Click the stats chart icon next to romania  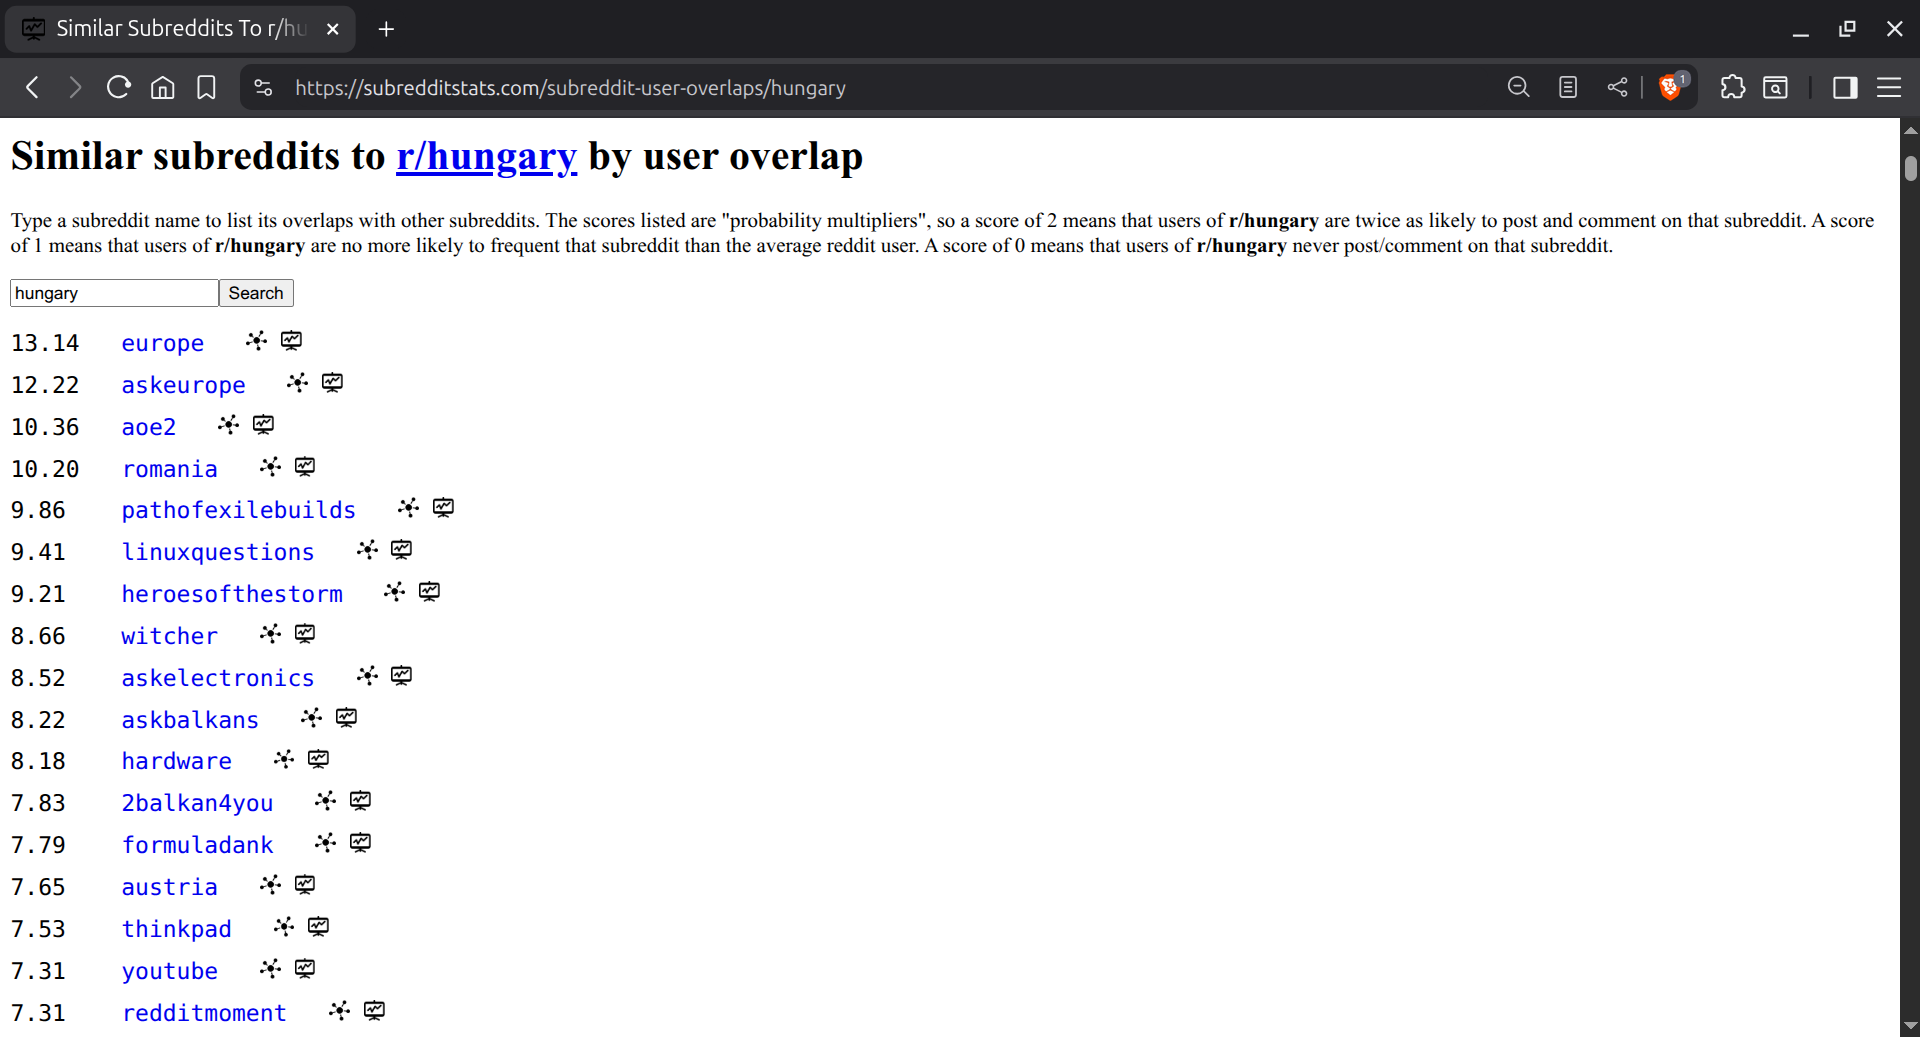click(305, 467)
